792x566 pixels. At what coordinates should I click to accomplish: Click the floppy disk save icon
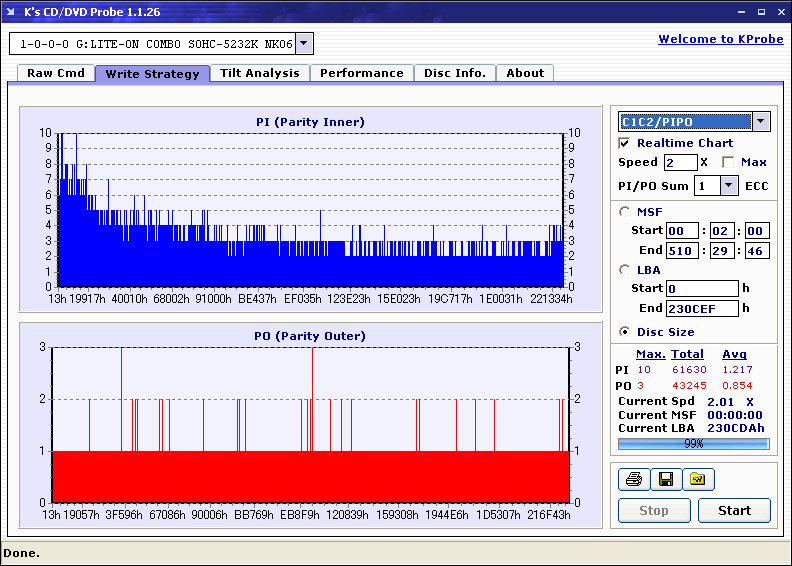(x=666, y=479)
